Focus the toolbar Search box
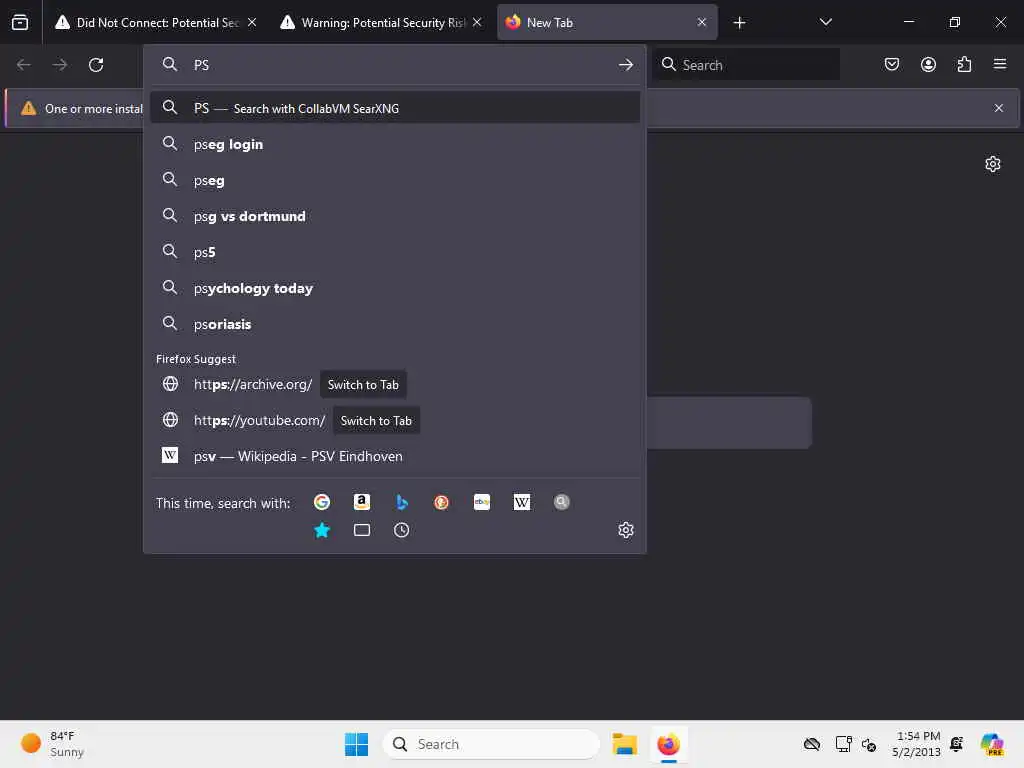 click(x=746, y=65)
